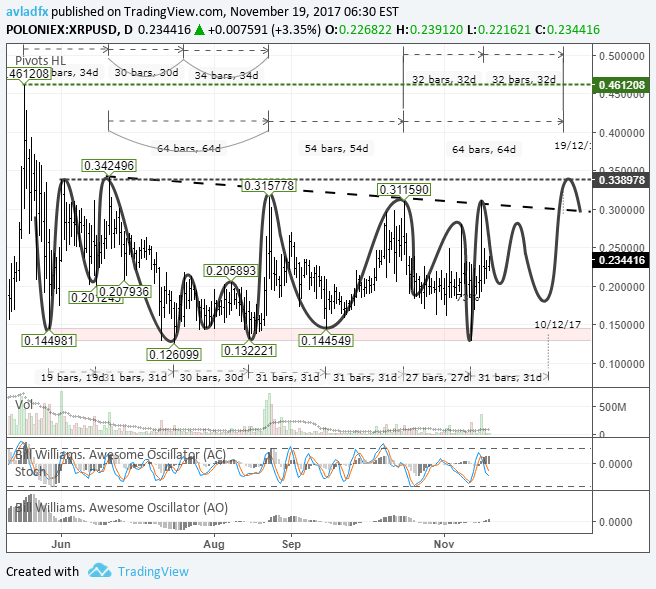
Task: Click the 0.500000 price axis label
Action: tap(621, 56)
